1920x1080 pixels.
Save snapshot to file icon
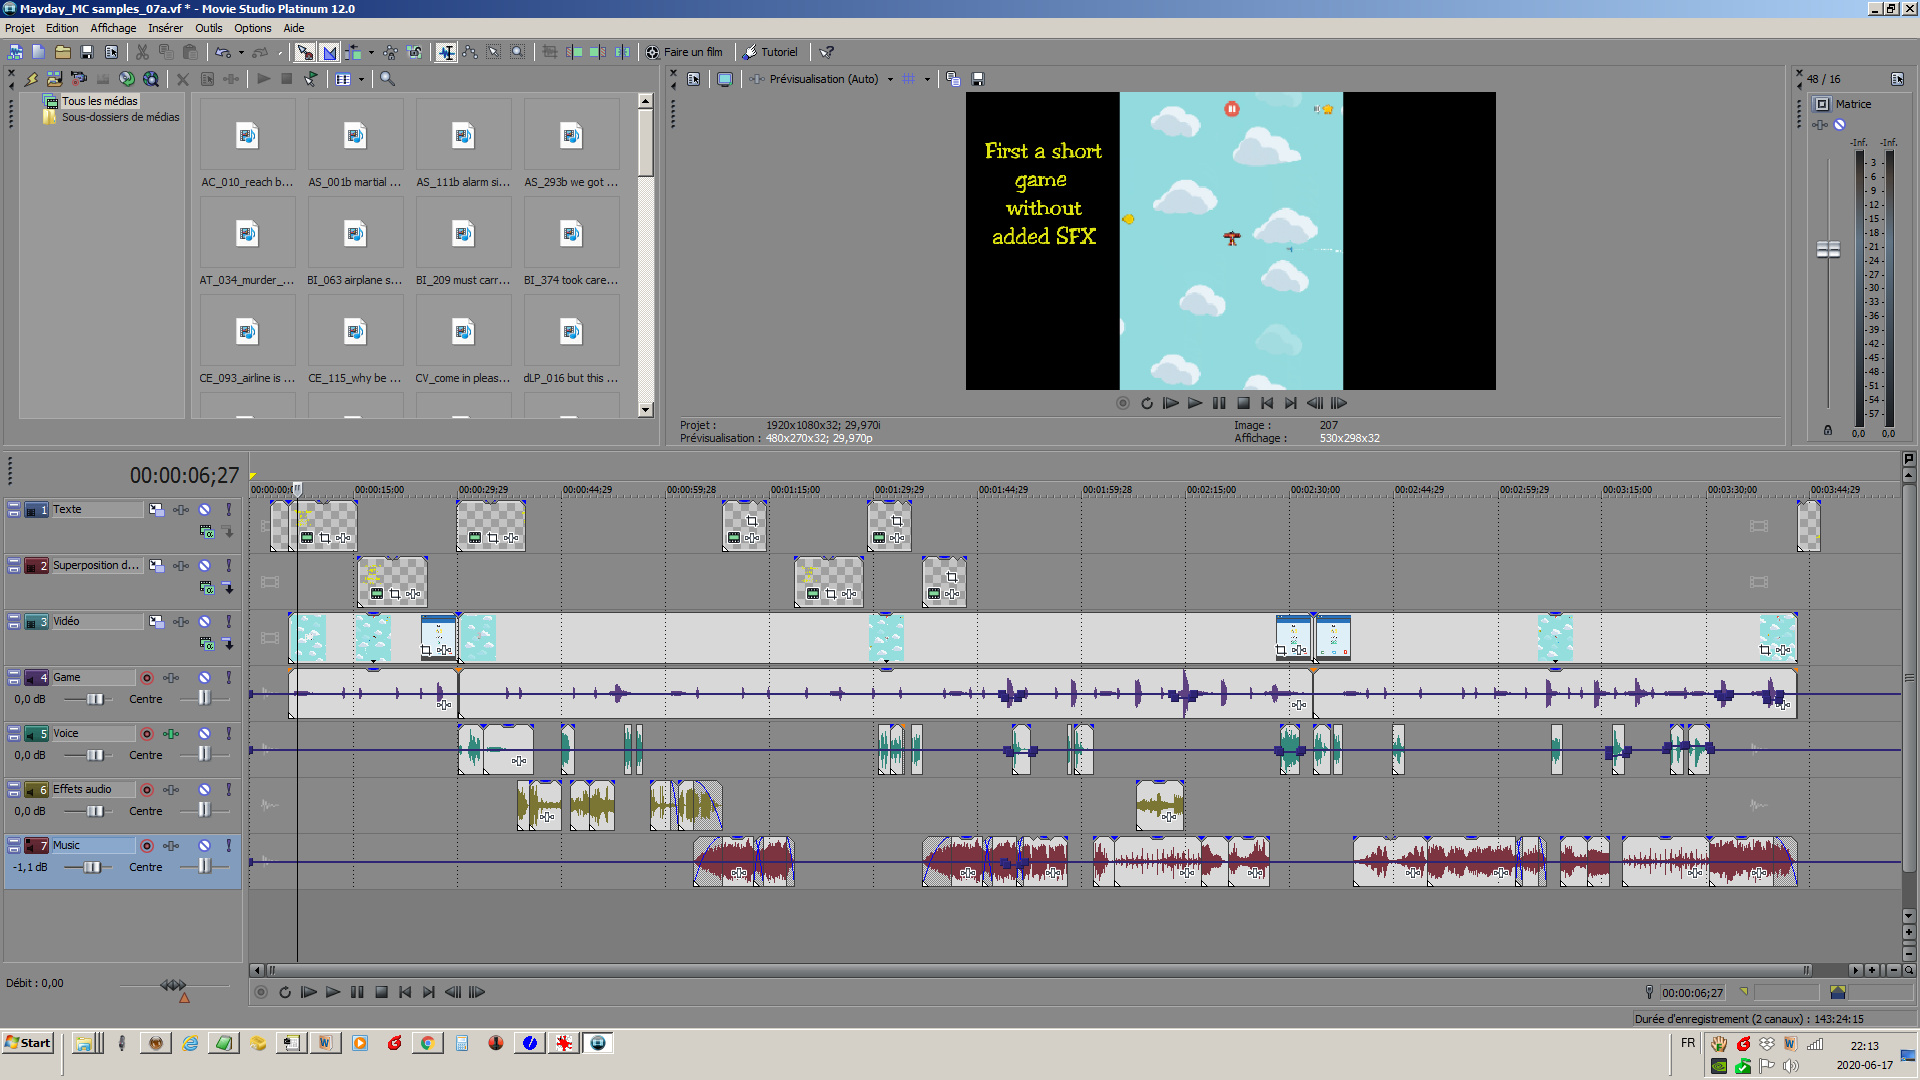(978, 79)
